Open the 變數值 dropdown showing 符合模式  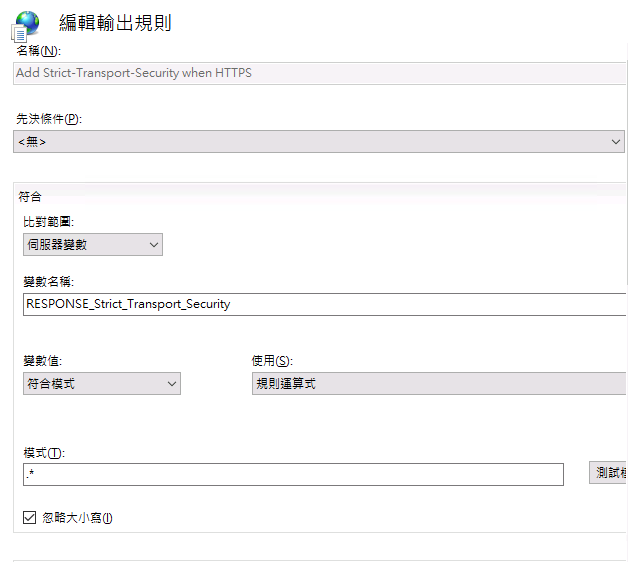pos(102,383)
